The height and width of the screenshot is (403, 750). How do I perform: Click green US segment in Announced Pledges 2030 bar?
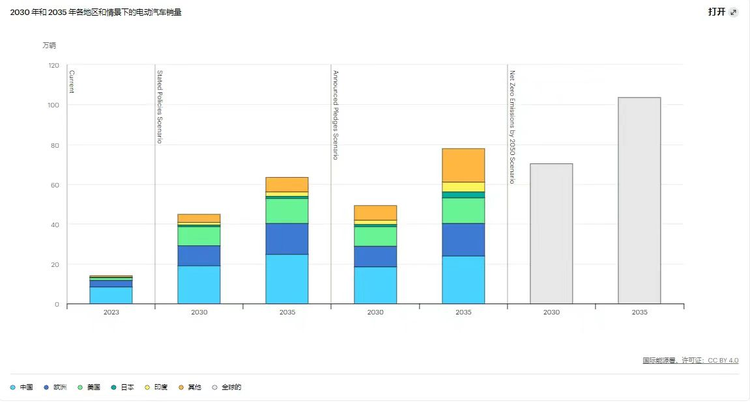click(x=375, y=235)
